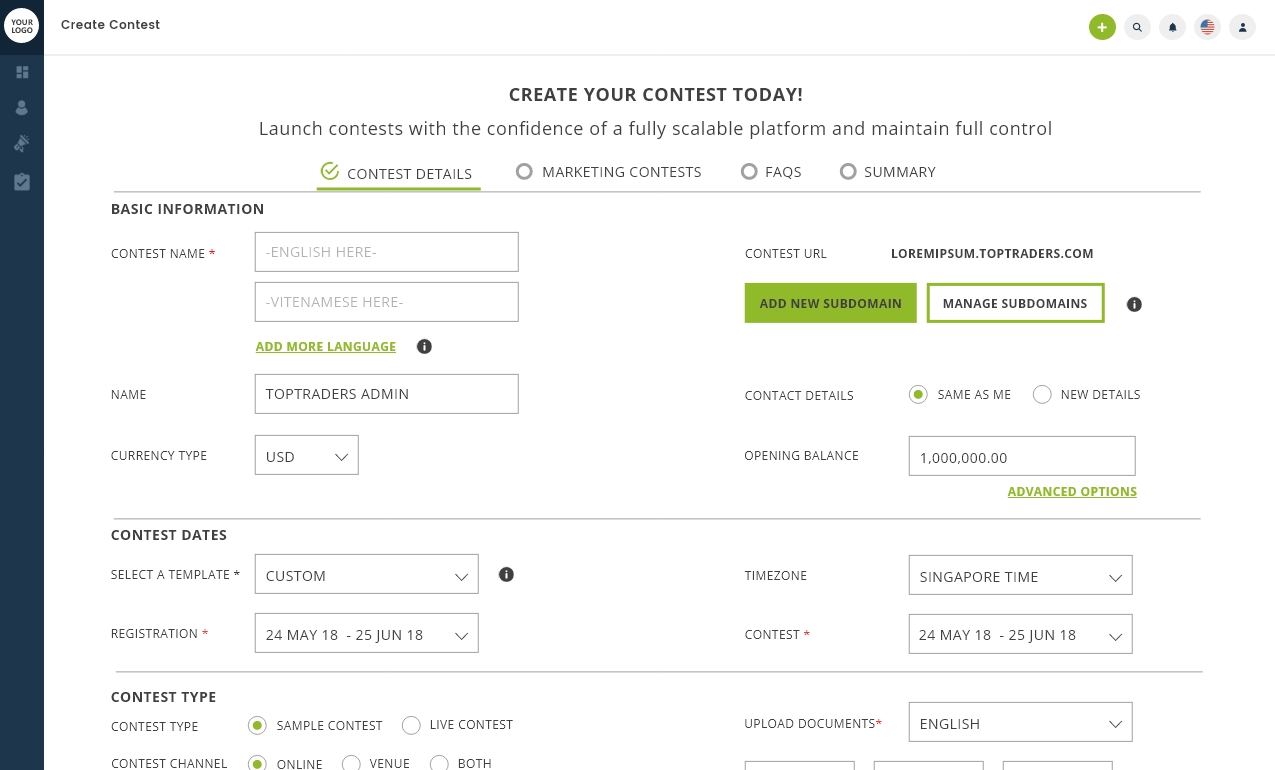Viewport: 1275px width, 770px height.
Task: Click the green plus add button
Action: click(x=1101, y=27)
